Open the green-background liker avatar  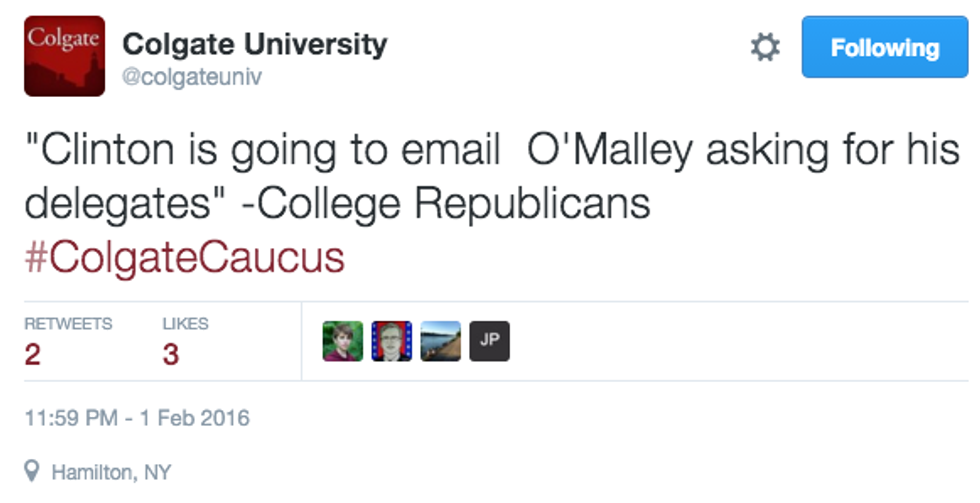pyautogui.click(x=343, y=341)
